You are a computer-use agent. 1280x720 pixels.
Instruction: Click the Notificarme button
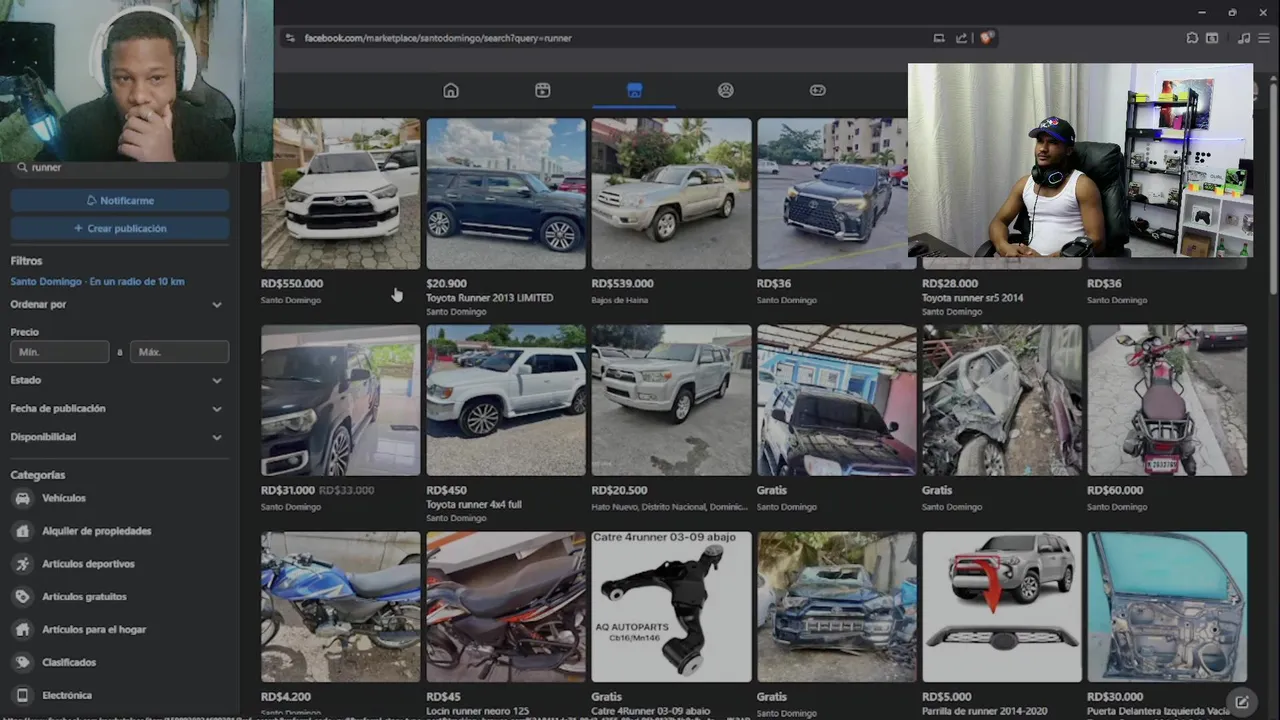(120, 201)
